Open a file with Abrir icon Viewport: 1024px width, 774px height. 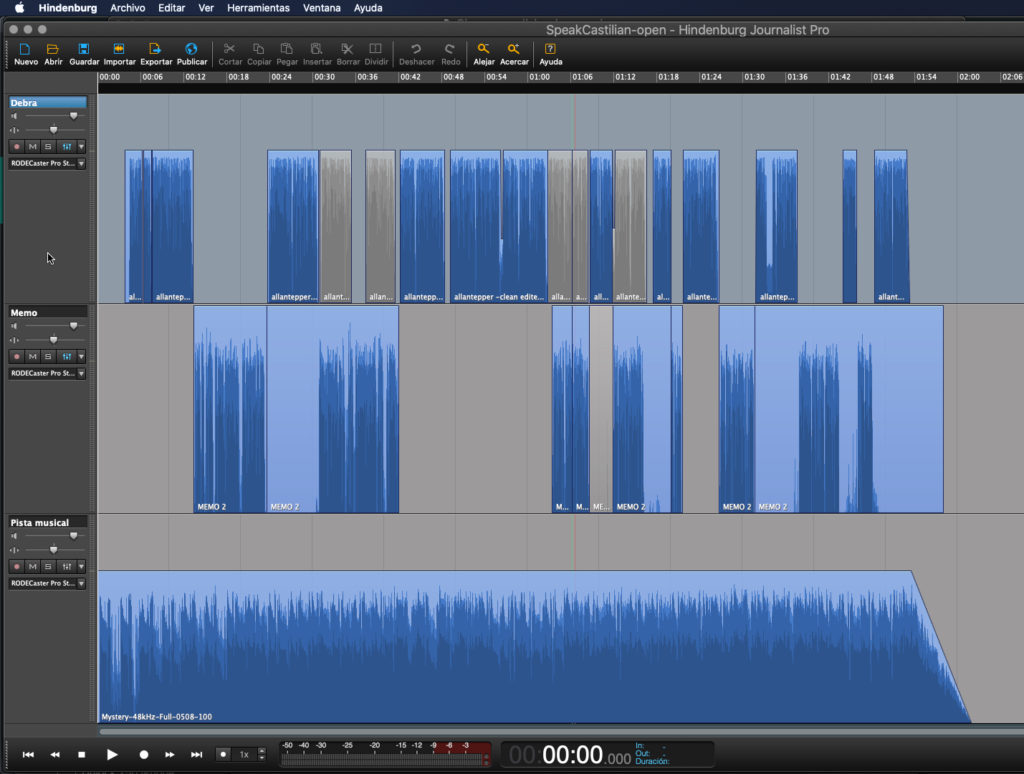tap(53, 54)
